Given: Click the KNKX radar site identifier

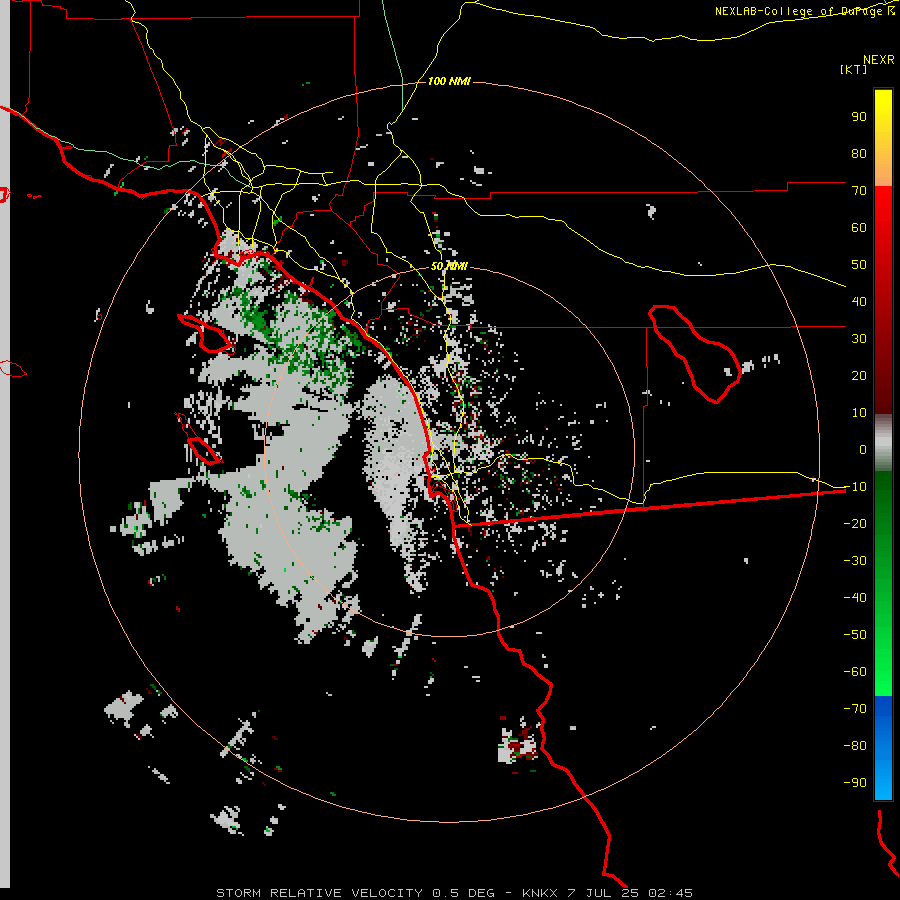Looking at the screenshot, I should 540,893.
